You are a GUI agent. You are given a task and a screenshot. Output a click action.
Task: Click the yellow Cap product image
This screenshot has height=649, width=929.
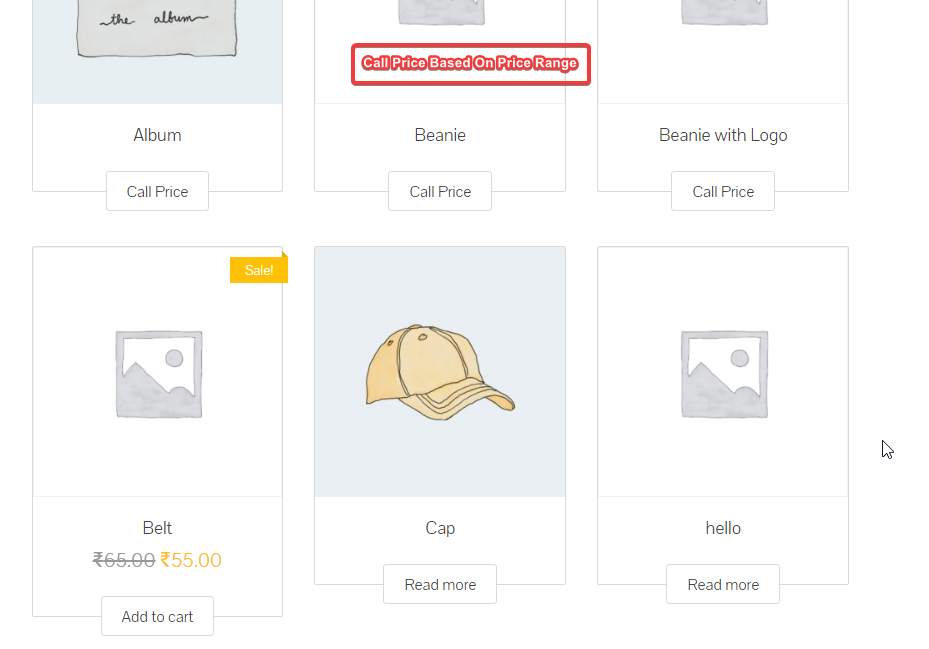440,372
